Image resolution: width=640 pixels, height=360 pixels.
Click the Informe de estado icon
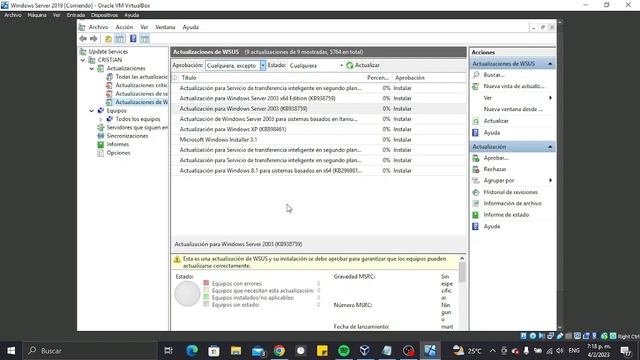pos(476,215)
